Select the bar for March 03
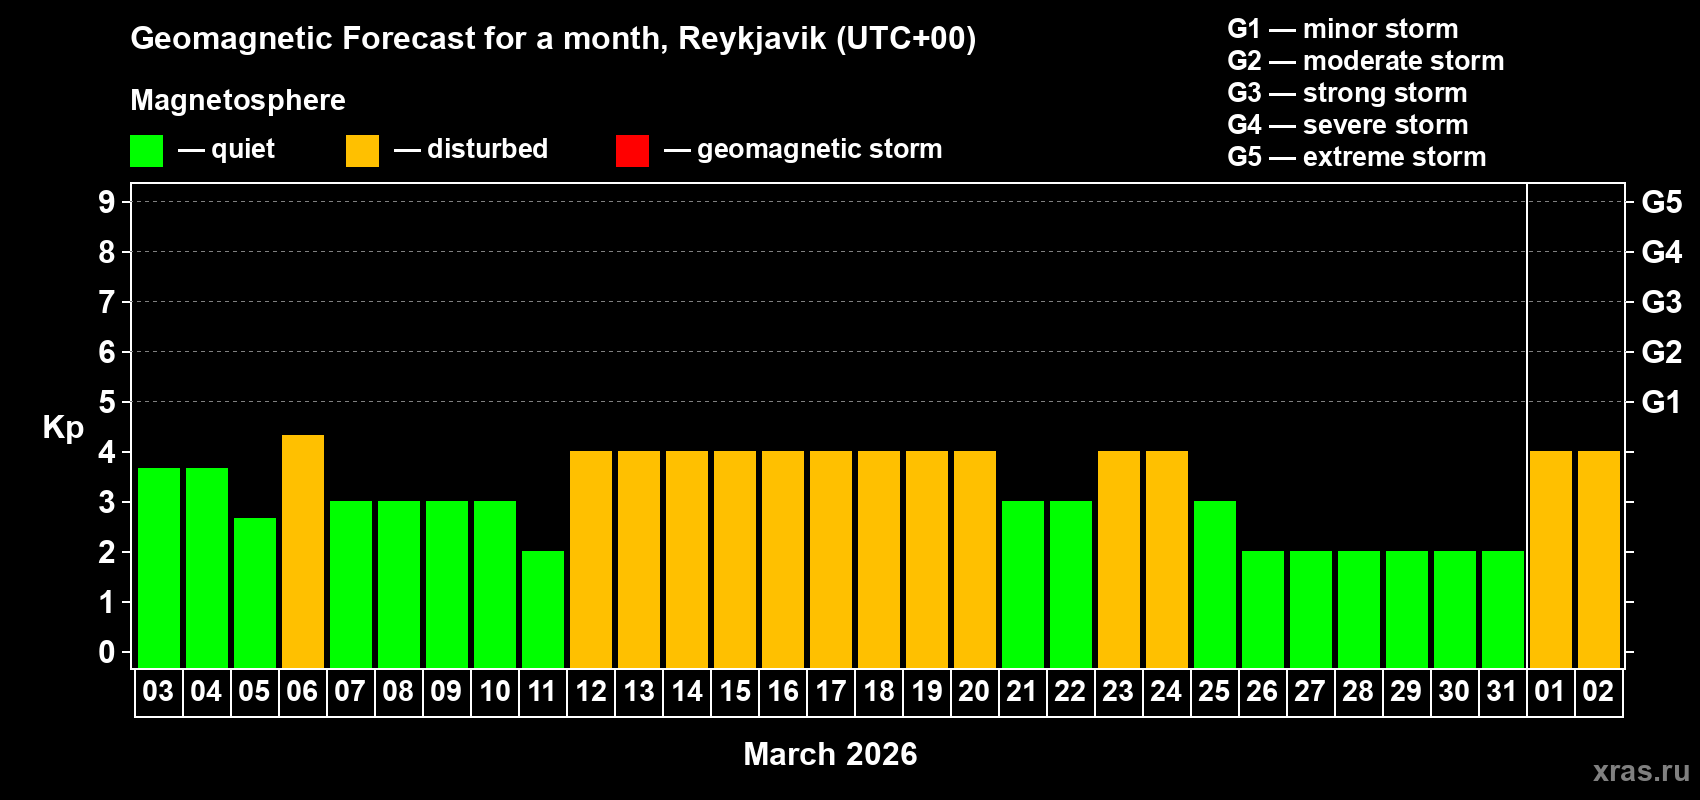1700x800 pixels. [159, 568]
